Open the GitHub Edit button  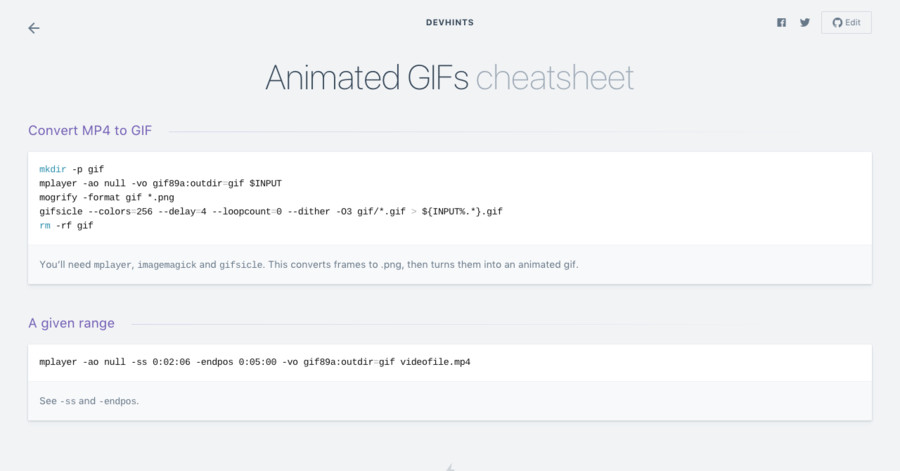click(846, 22)
